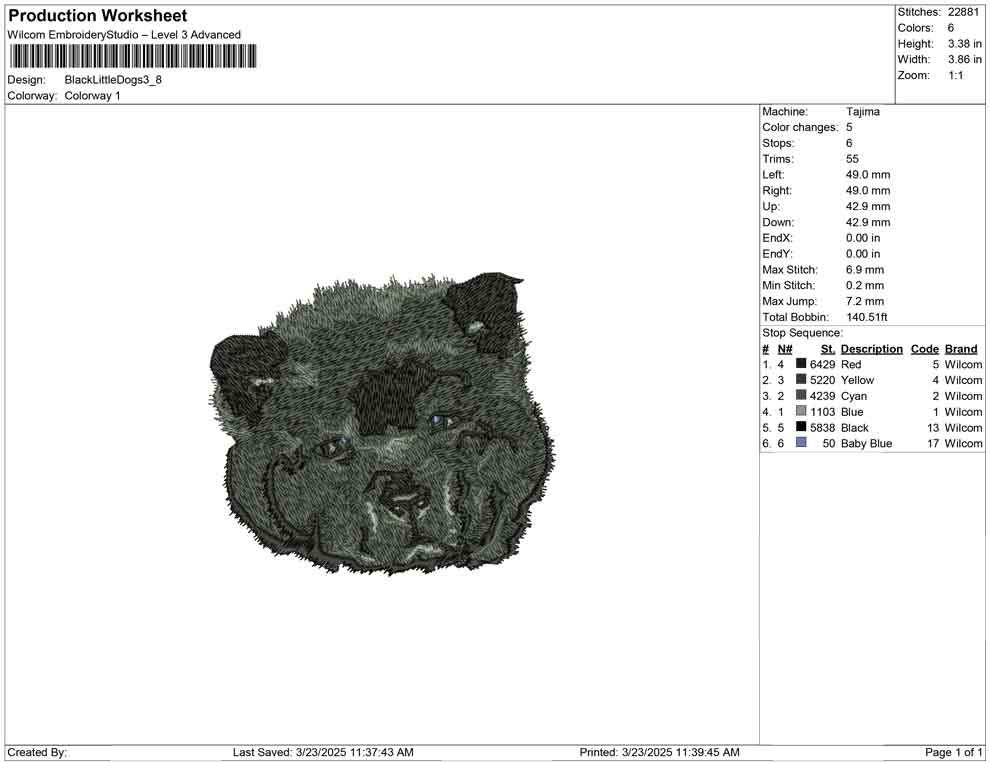Screen dimensions: 990x762
Task: Click the Red thread color swatch
Action: click(801, 364)
